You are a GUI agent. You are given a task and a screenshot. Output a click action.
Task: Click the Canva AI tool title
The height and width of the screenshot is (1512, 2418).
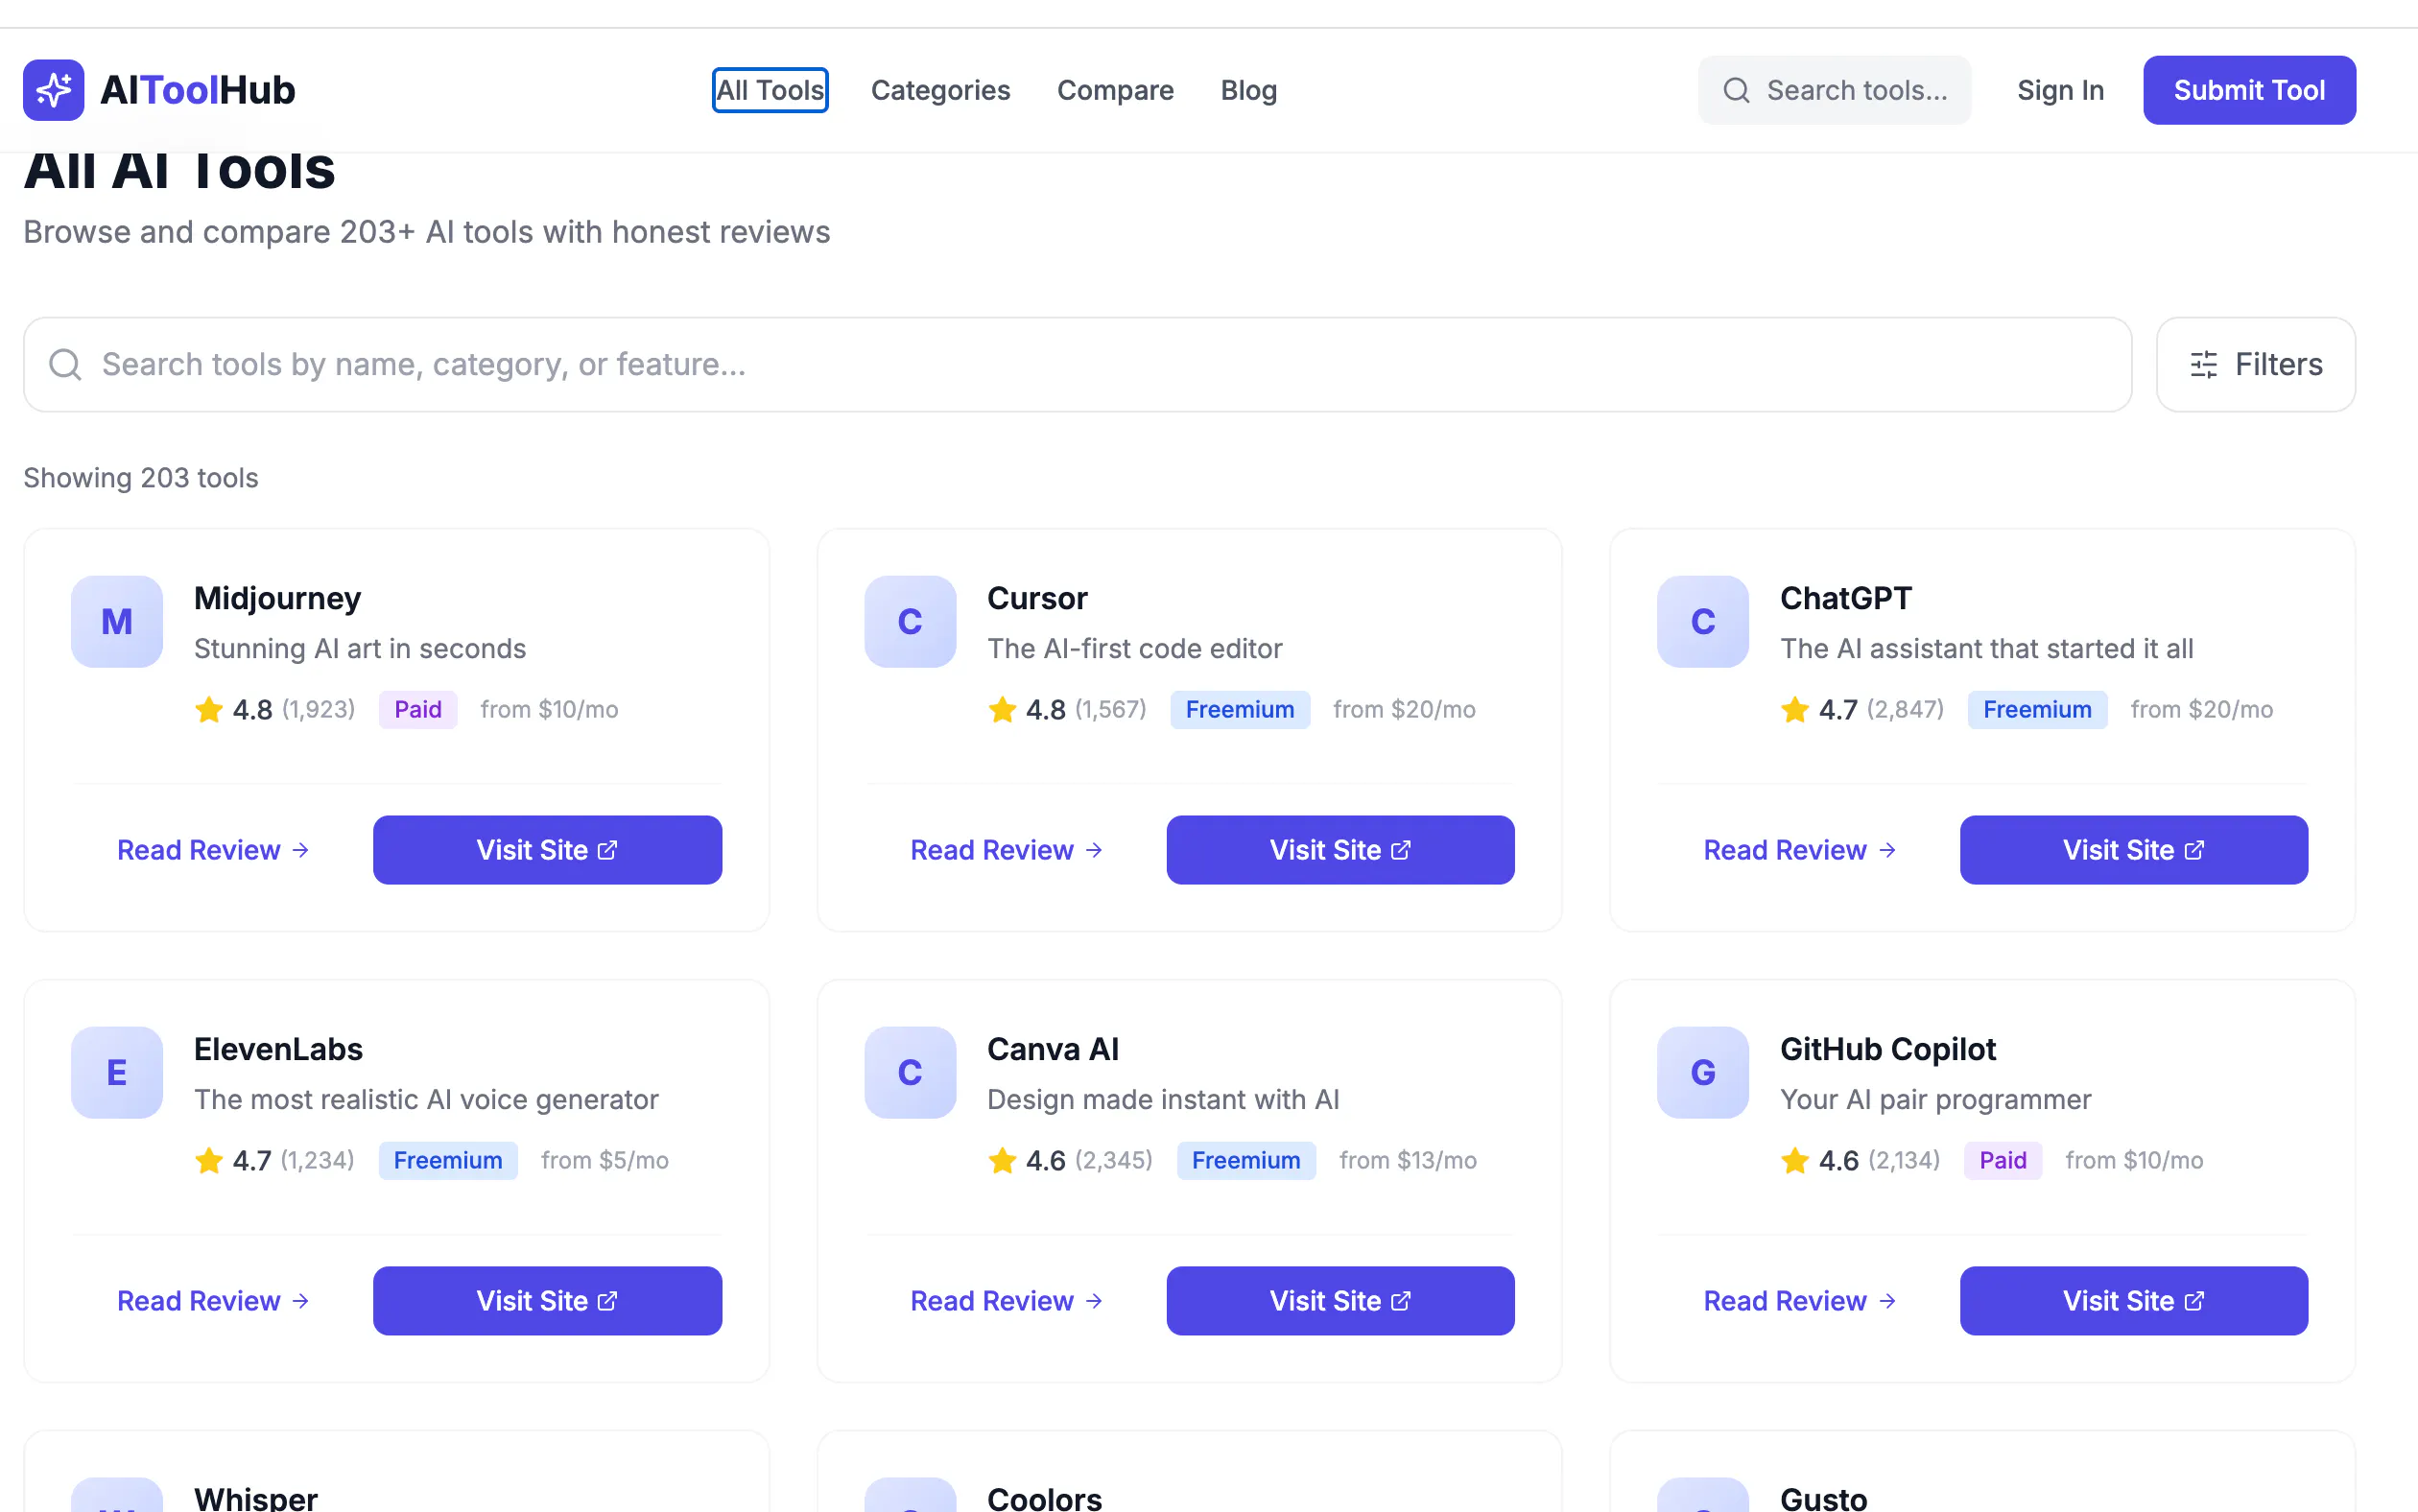1053,1049
